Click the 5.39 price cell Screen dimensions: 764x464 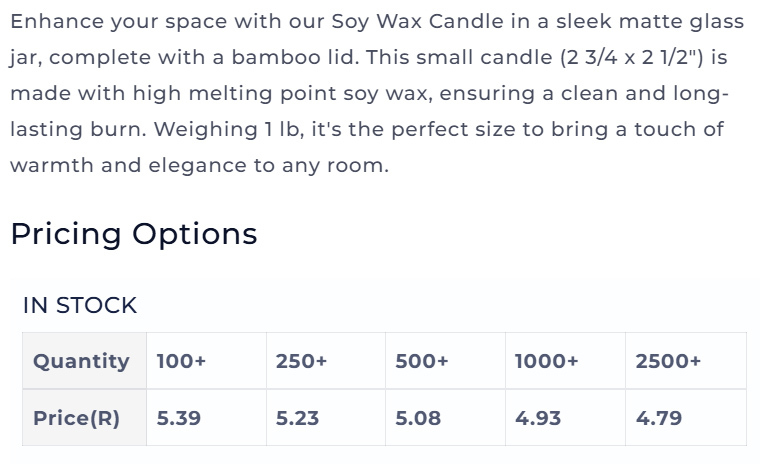pyautogui.click(x=207, y=418)
